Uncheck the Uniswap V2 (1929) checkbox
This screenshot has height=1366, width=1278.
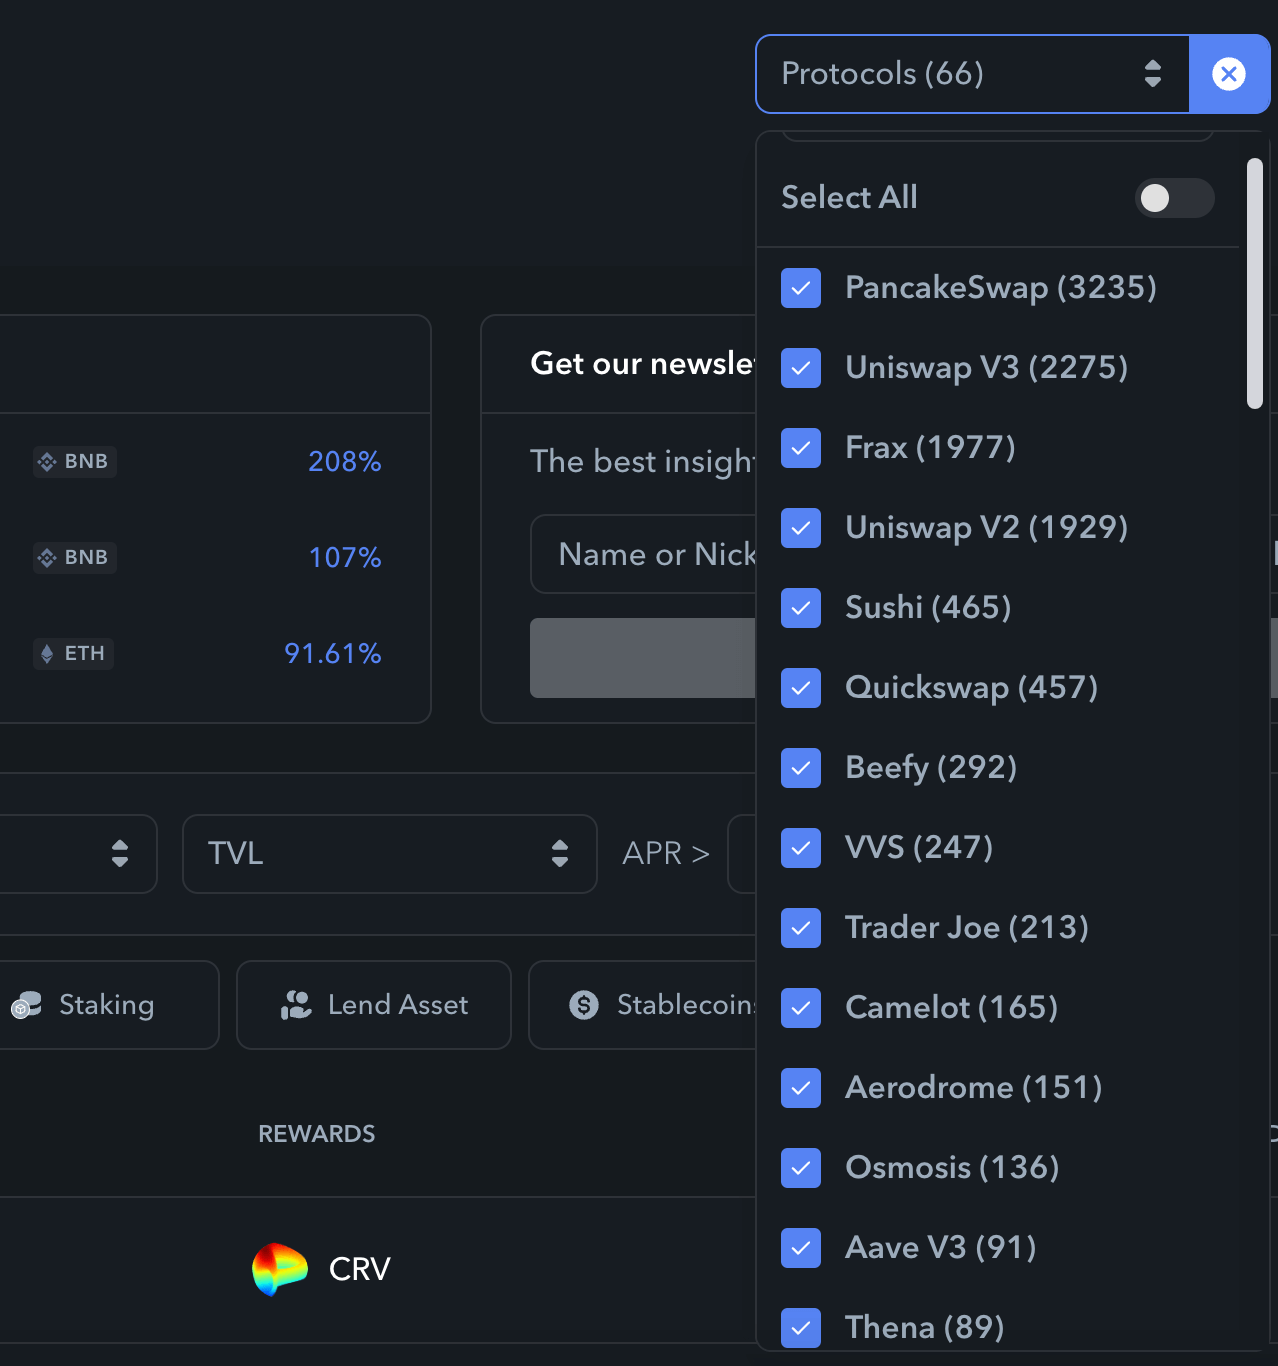tap(801, 528)
